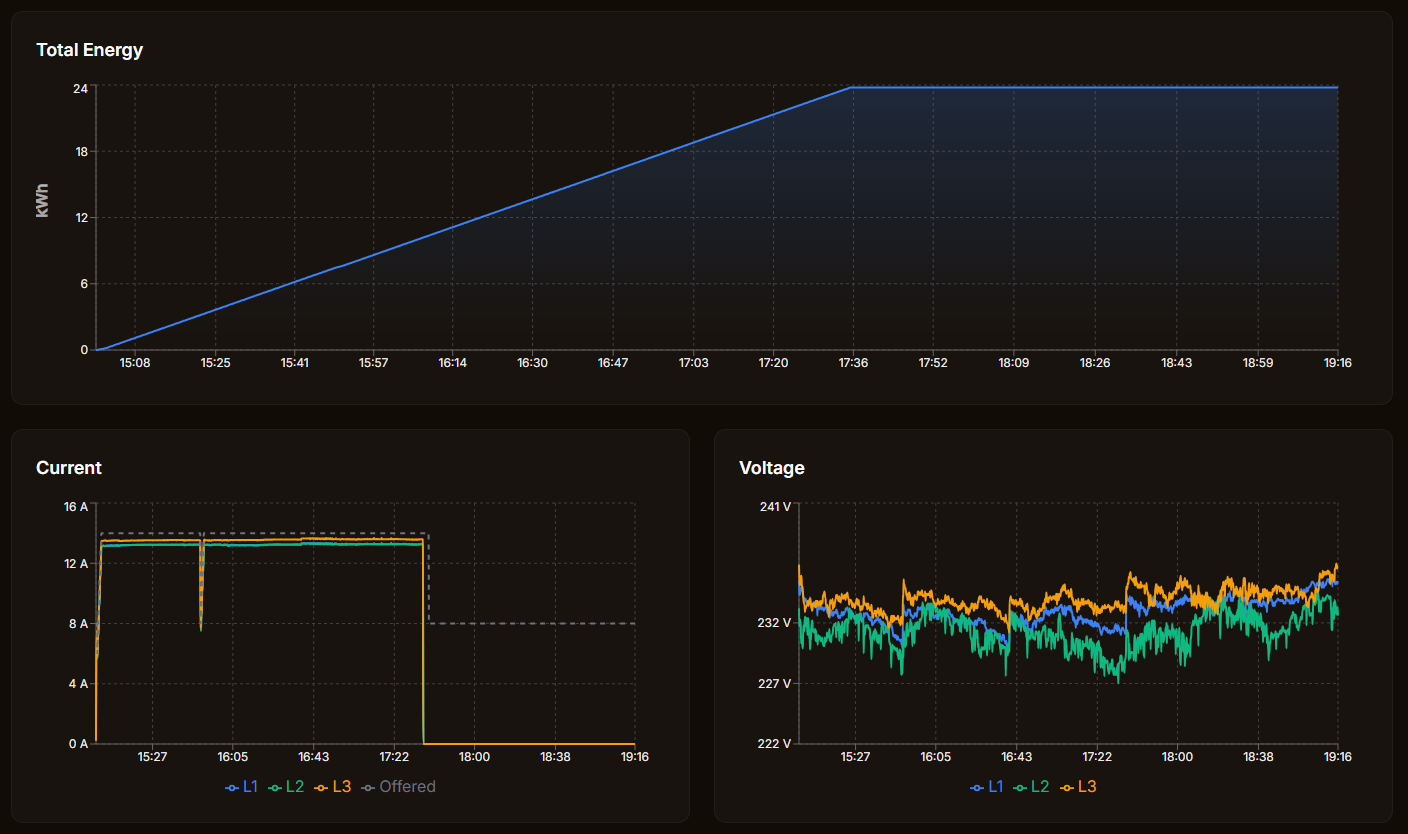Click the 16 A y-axis label
Screen dimensions: 1408x834
coord(76,507)
